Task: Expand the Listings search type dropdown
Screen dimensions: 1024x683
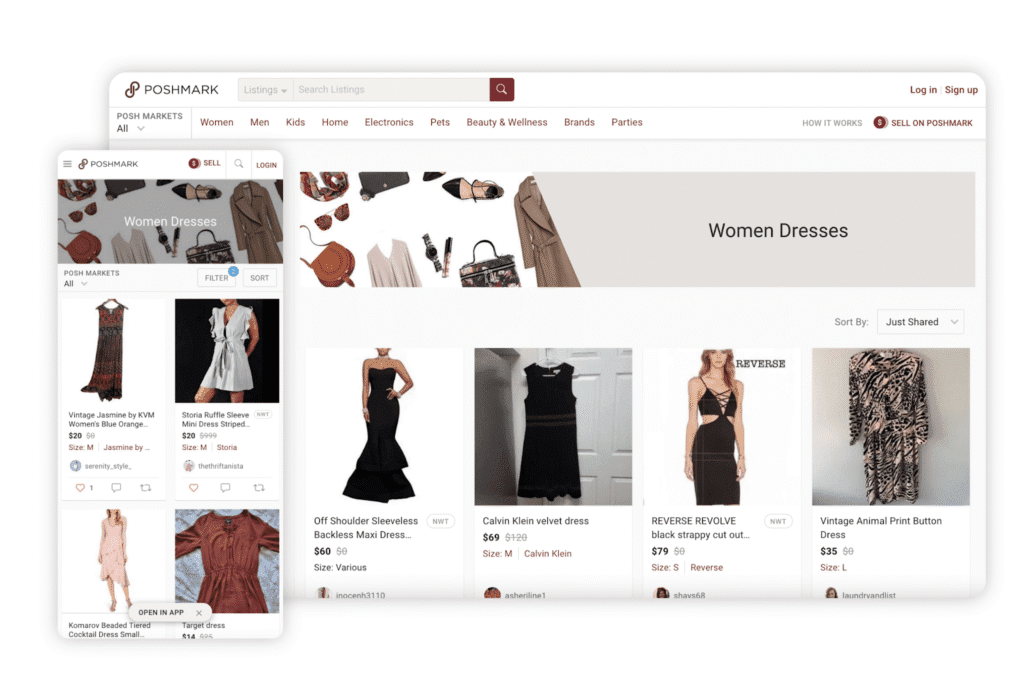Action: click(265, 90)
